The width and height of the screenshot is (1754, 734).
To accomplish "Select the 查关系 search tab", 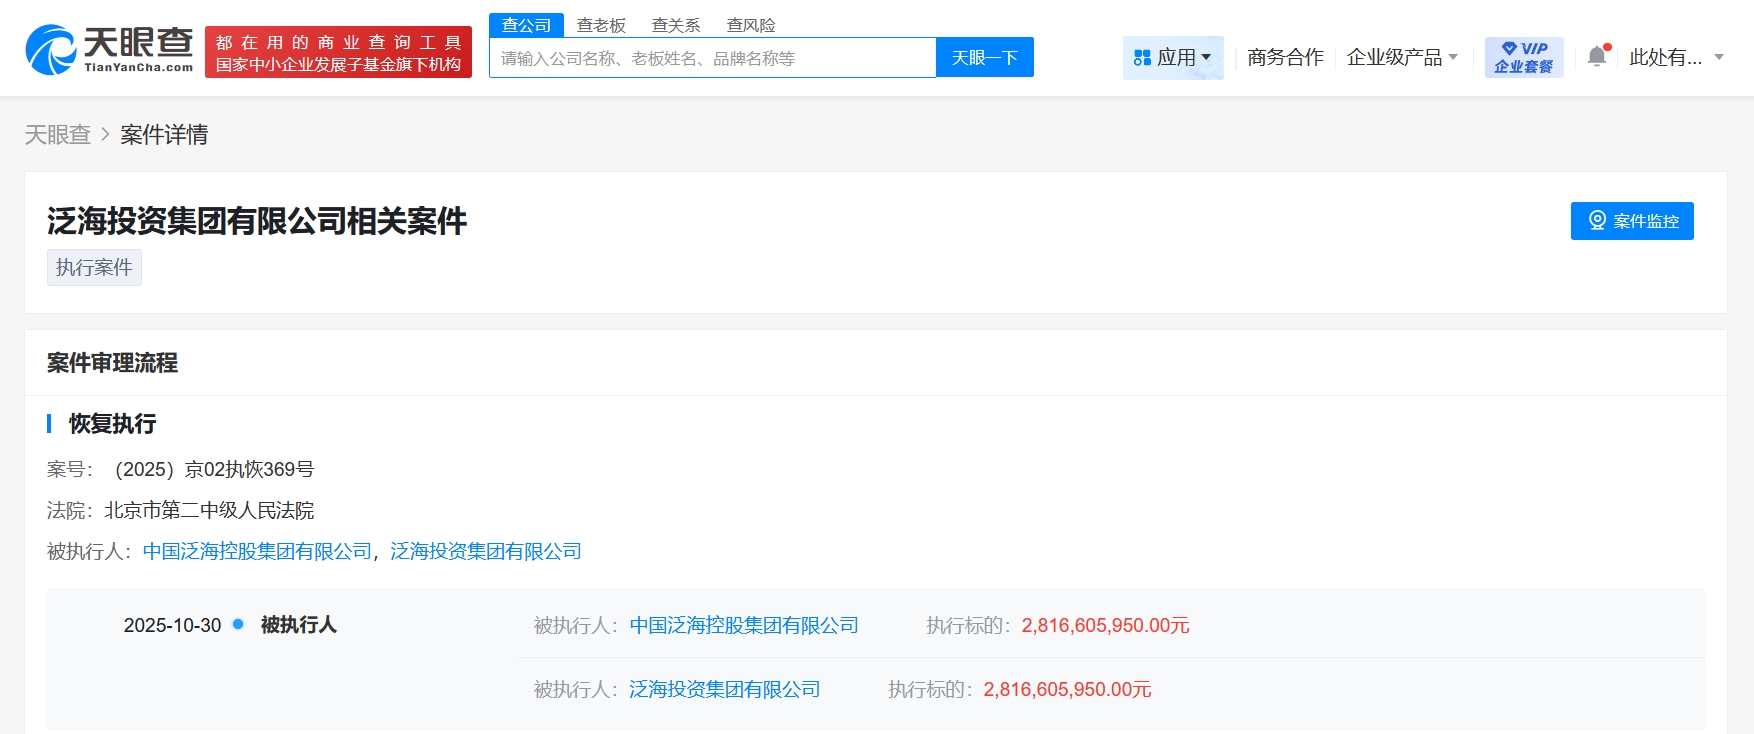I will coord(676,25).
